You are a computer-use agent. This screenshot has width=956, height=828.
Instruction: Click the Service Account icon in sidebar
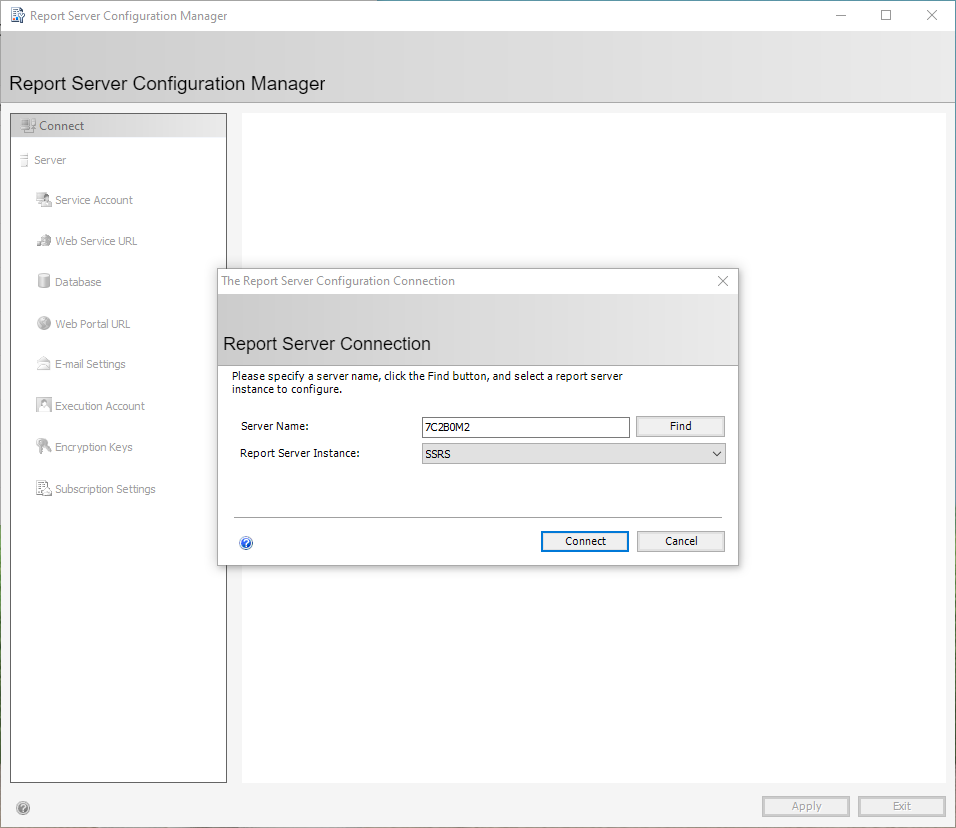[x=43, y=200]
